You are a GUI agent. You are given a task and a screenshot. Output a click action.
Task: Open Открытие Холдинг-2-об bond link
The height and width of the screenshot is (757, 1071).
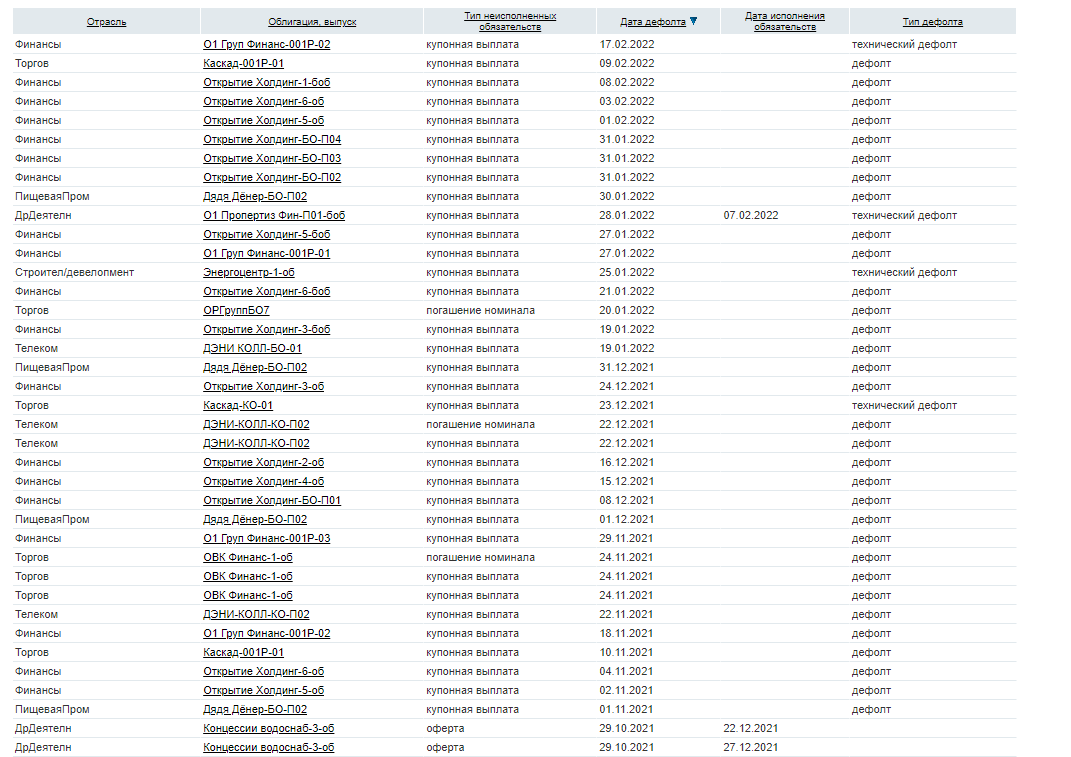click(264, 463)
